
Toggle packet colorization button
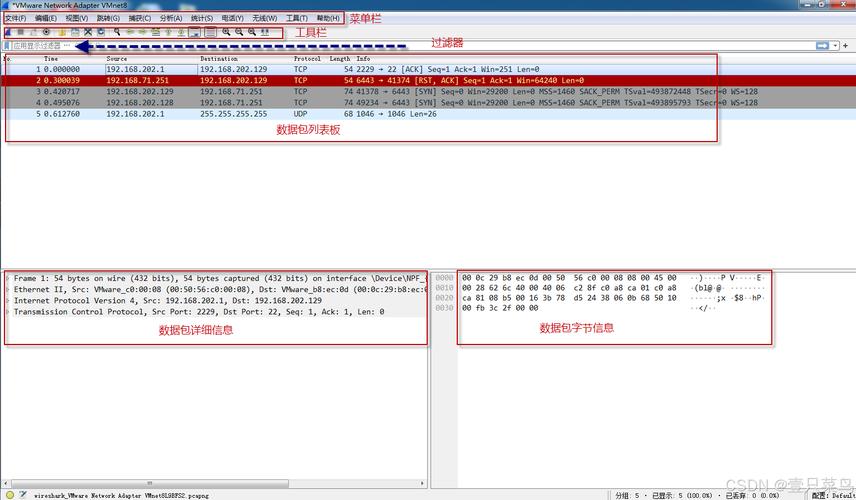pyautogui.click(x=210, y=32)
